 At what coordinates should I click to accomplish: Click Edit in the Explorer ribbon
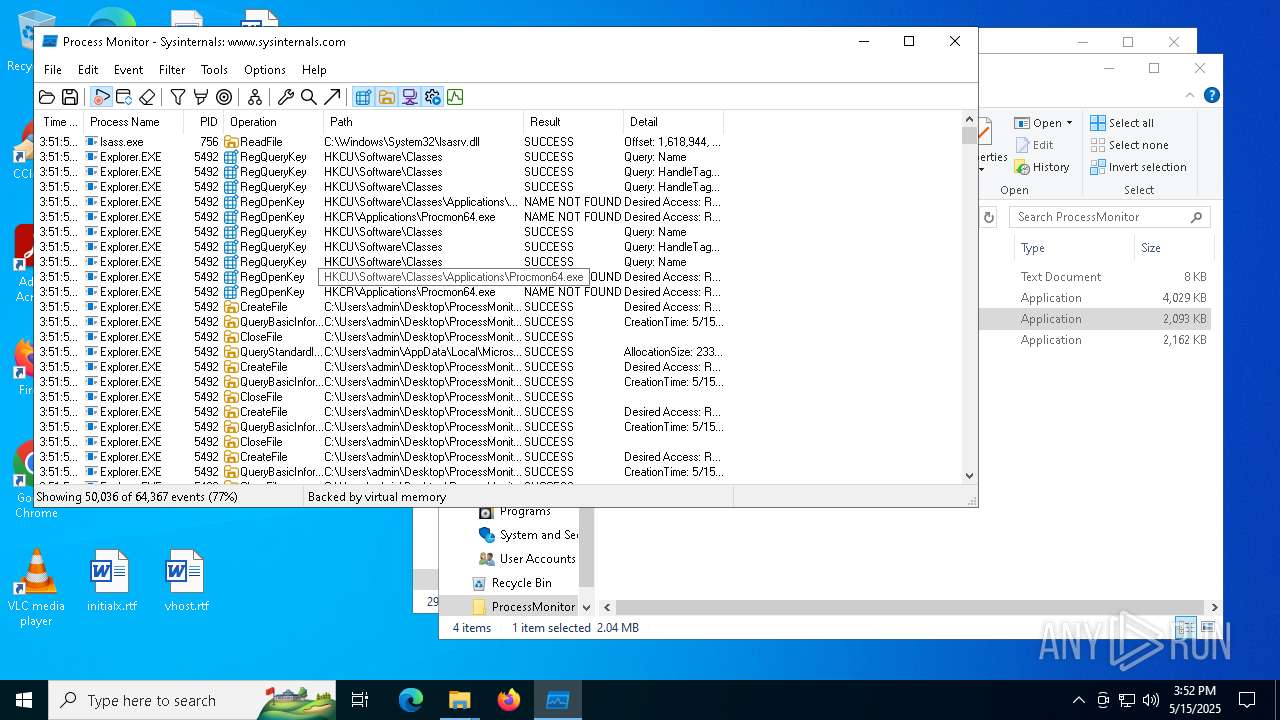(1033, 145)
